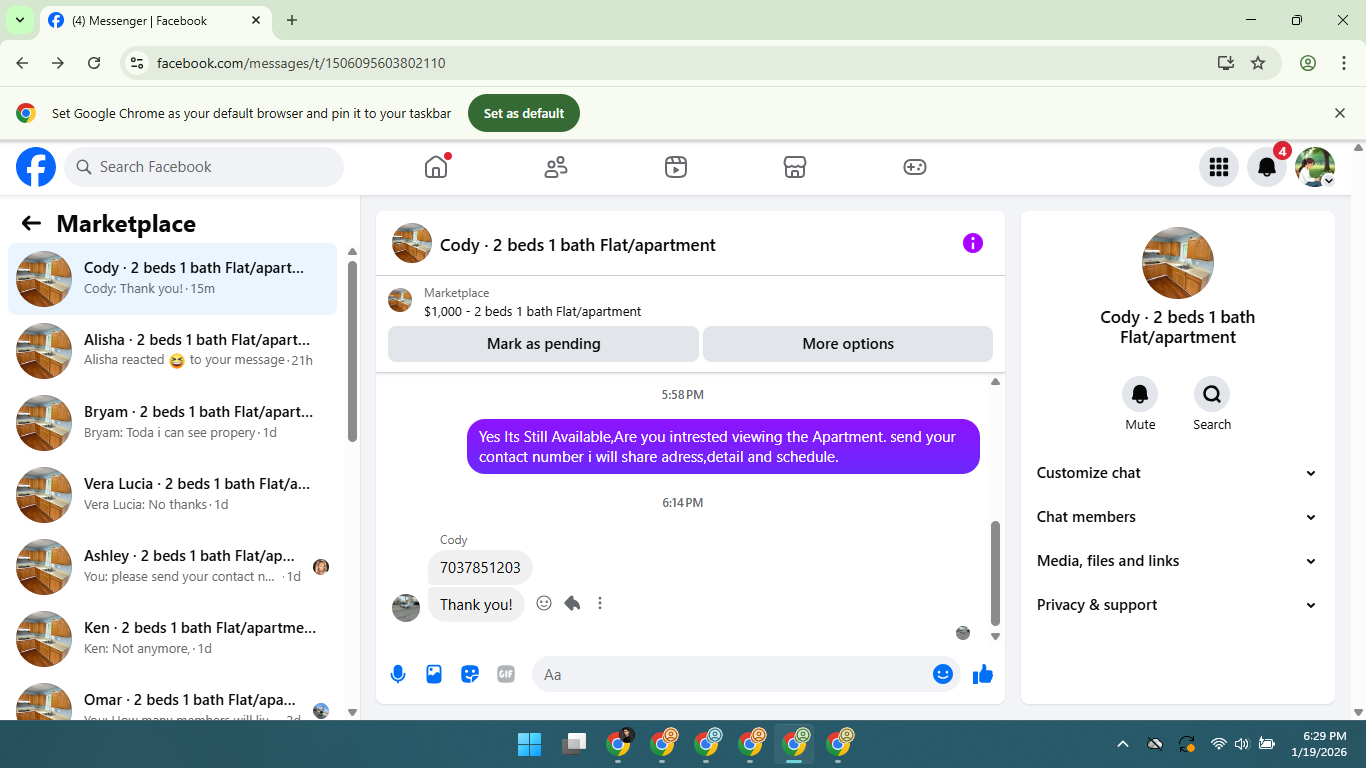Open Ken conversation in list
Viewport: 1366px width, 768px height.
tap(173, 638)
